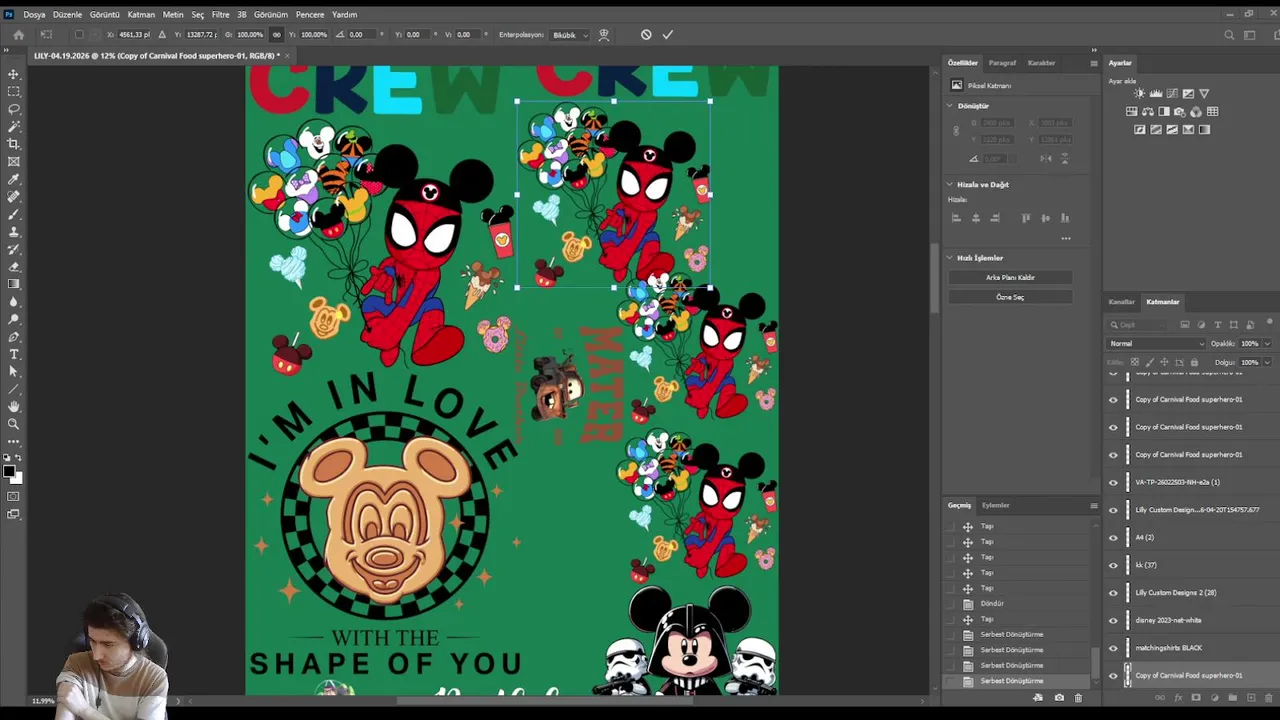Screen dimensions: 1280x720
Task: Switch to the Karakter tab
Action: coord(1041,63)
